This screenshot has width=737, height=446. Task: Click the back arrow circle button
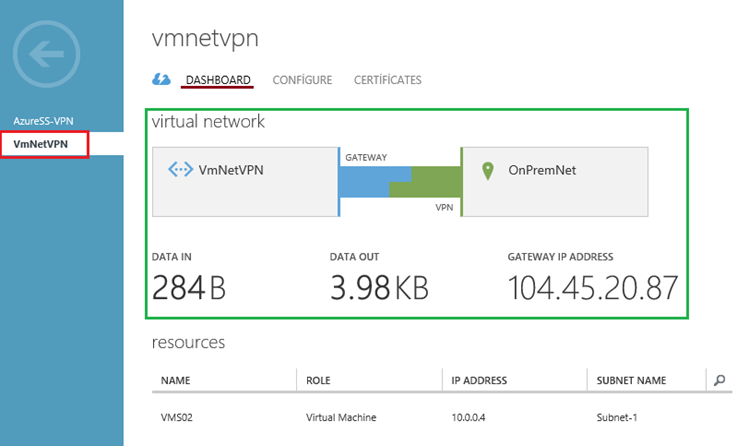coord(47,54)
